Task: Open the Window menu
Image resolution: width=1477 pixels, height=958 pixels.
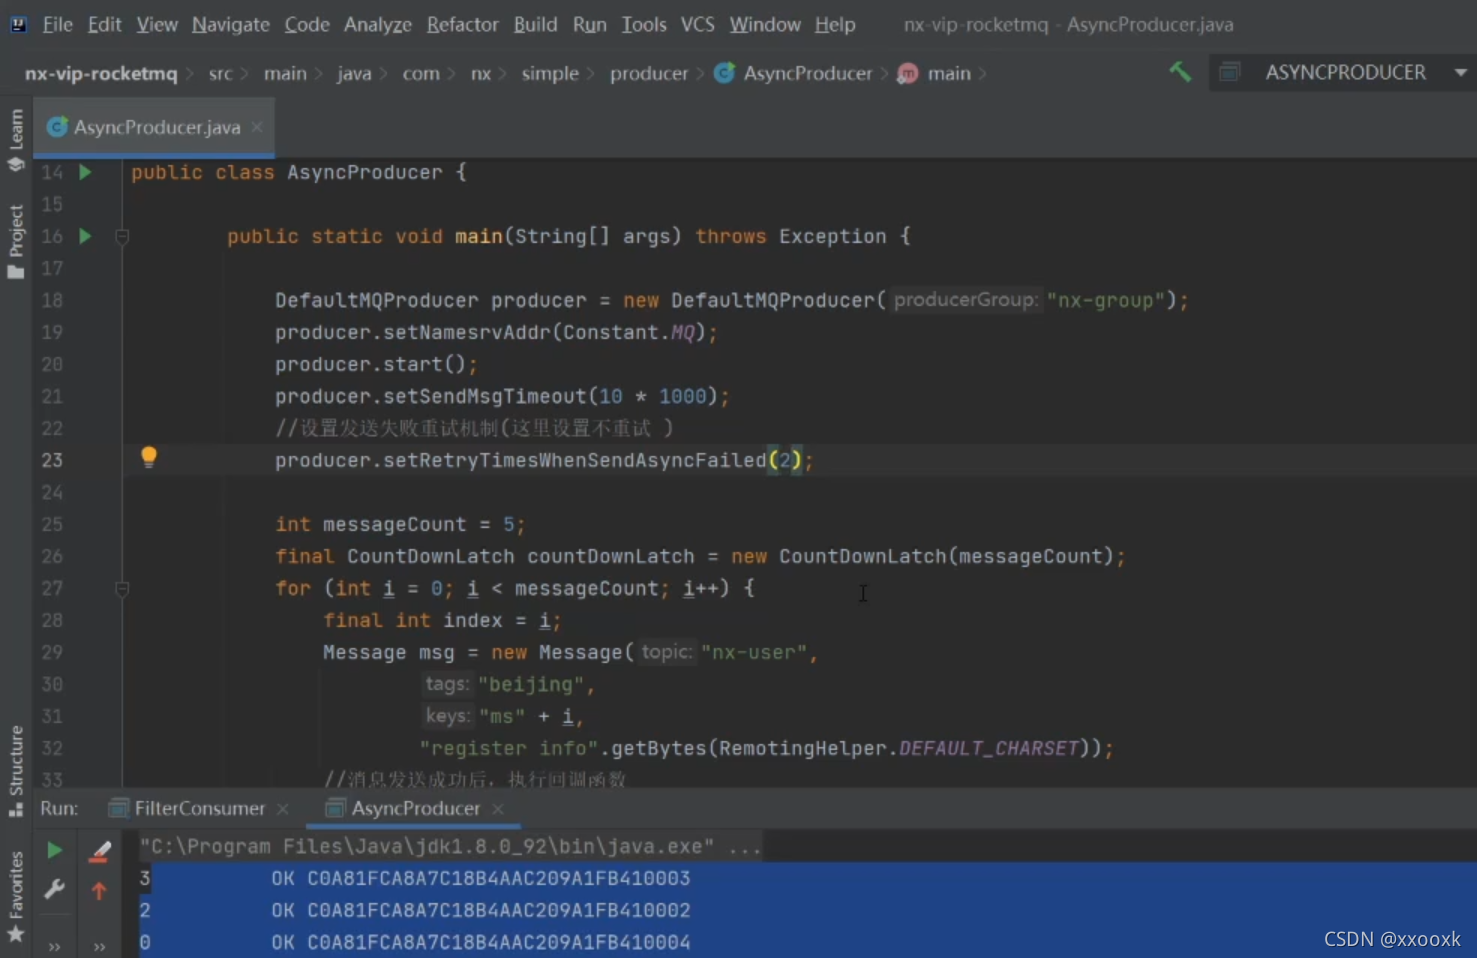Action: click(x=765, y=24)
